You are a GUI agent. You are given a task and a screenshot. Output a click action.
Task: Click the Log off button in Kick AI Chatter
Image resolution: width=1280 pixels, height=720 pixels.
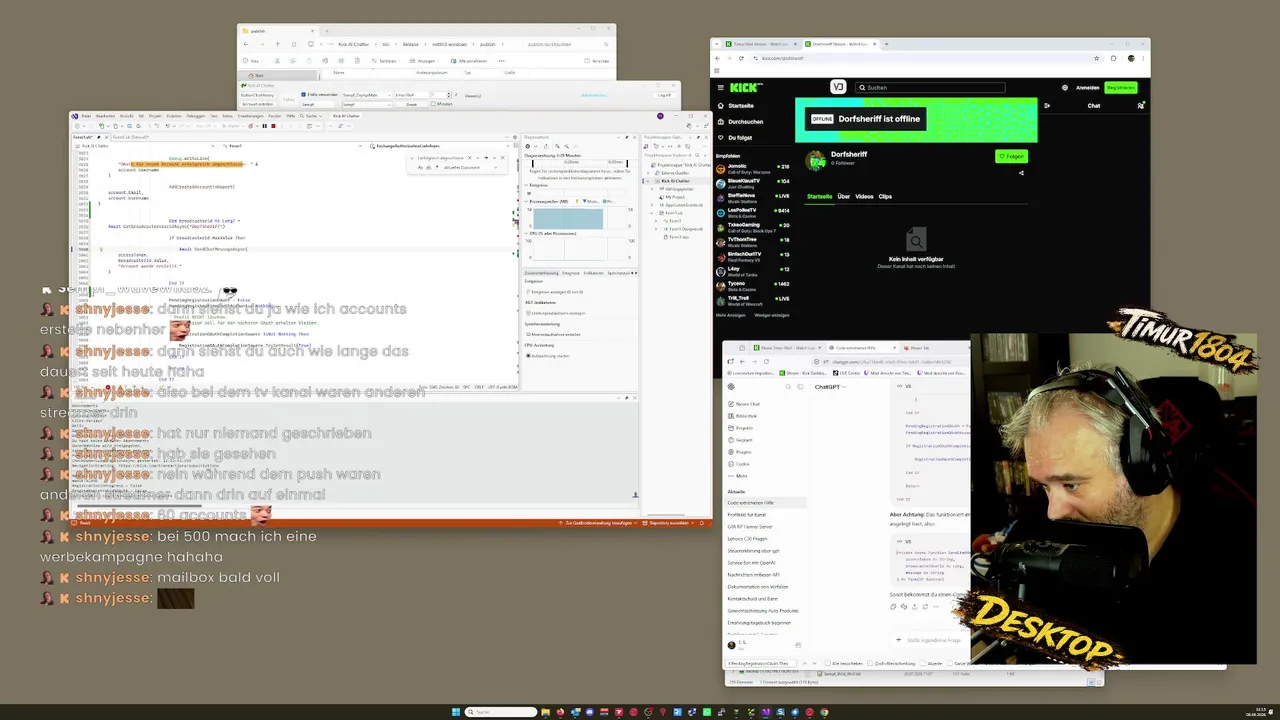(664, 95)
